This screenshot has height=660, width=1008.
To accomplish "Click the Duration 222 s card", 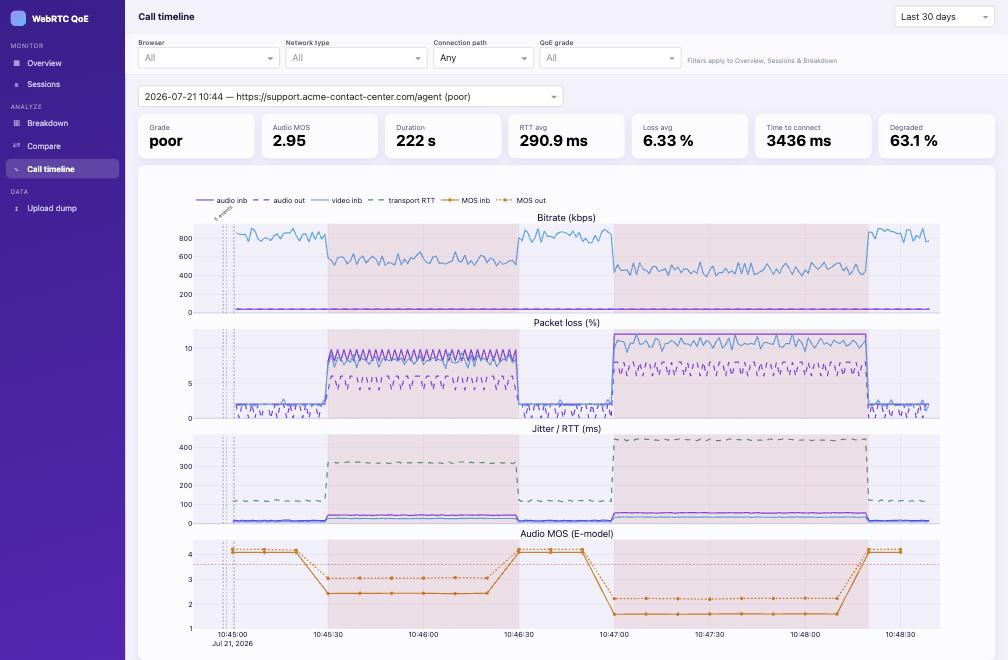I will coord(443,136).
